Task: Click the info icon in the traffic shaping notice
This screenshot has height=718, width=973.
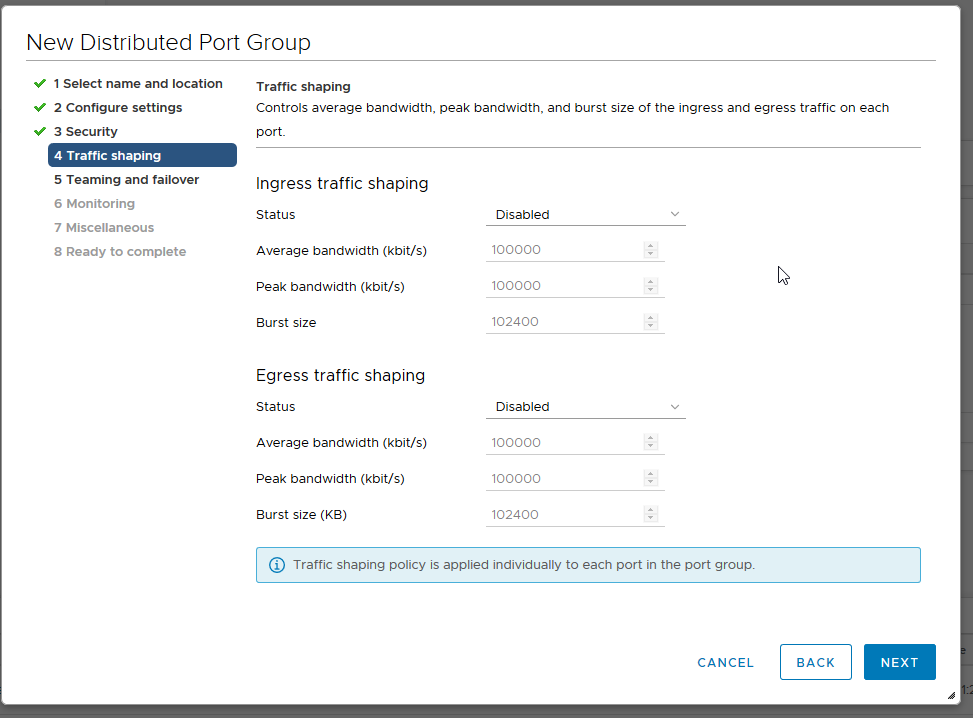Action: [277, 565]
